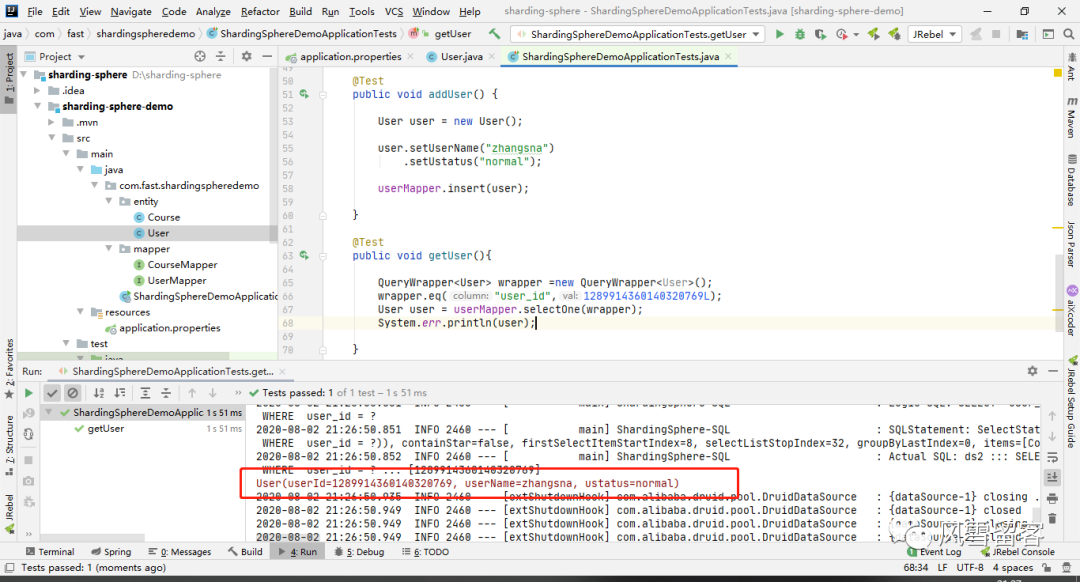This screenshot has width=1080, height=582.
Task: Start debugging with the bug icon
Action: [800, 34]
